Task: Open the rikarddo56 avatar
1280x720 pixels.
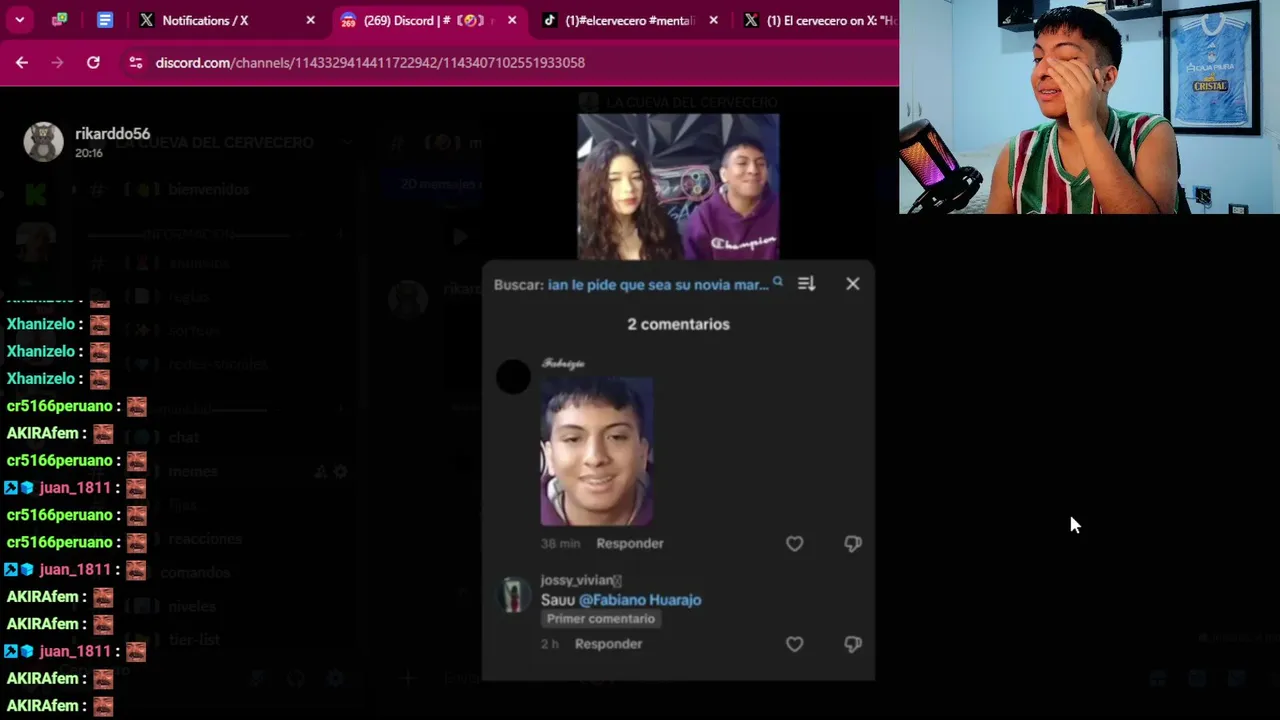Action: point(44,142)
